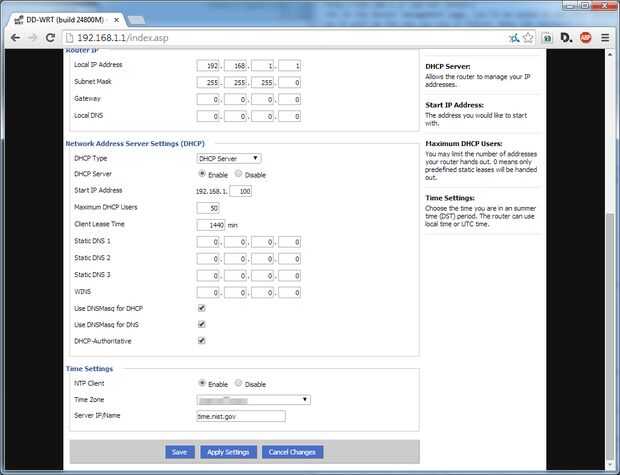Click the scrollbar up arrow
This screenshot has height=475, width=620.
(x=611, y=54)
